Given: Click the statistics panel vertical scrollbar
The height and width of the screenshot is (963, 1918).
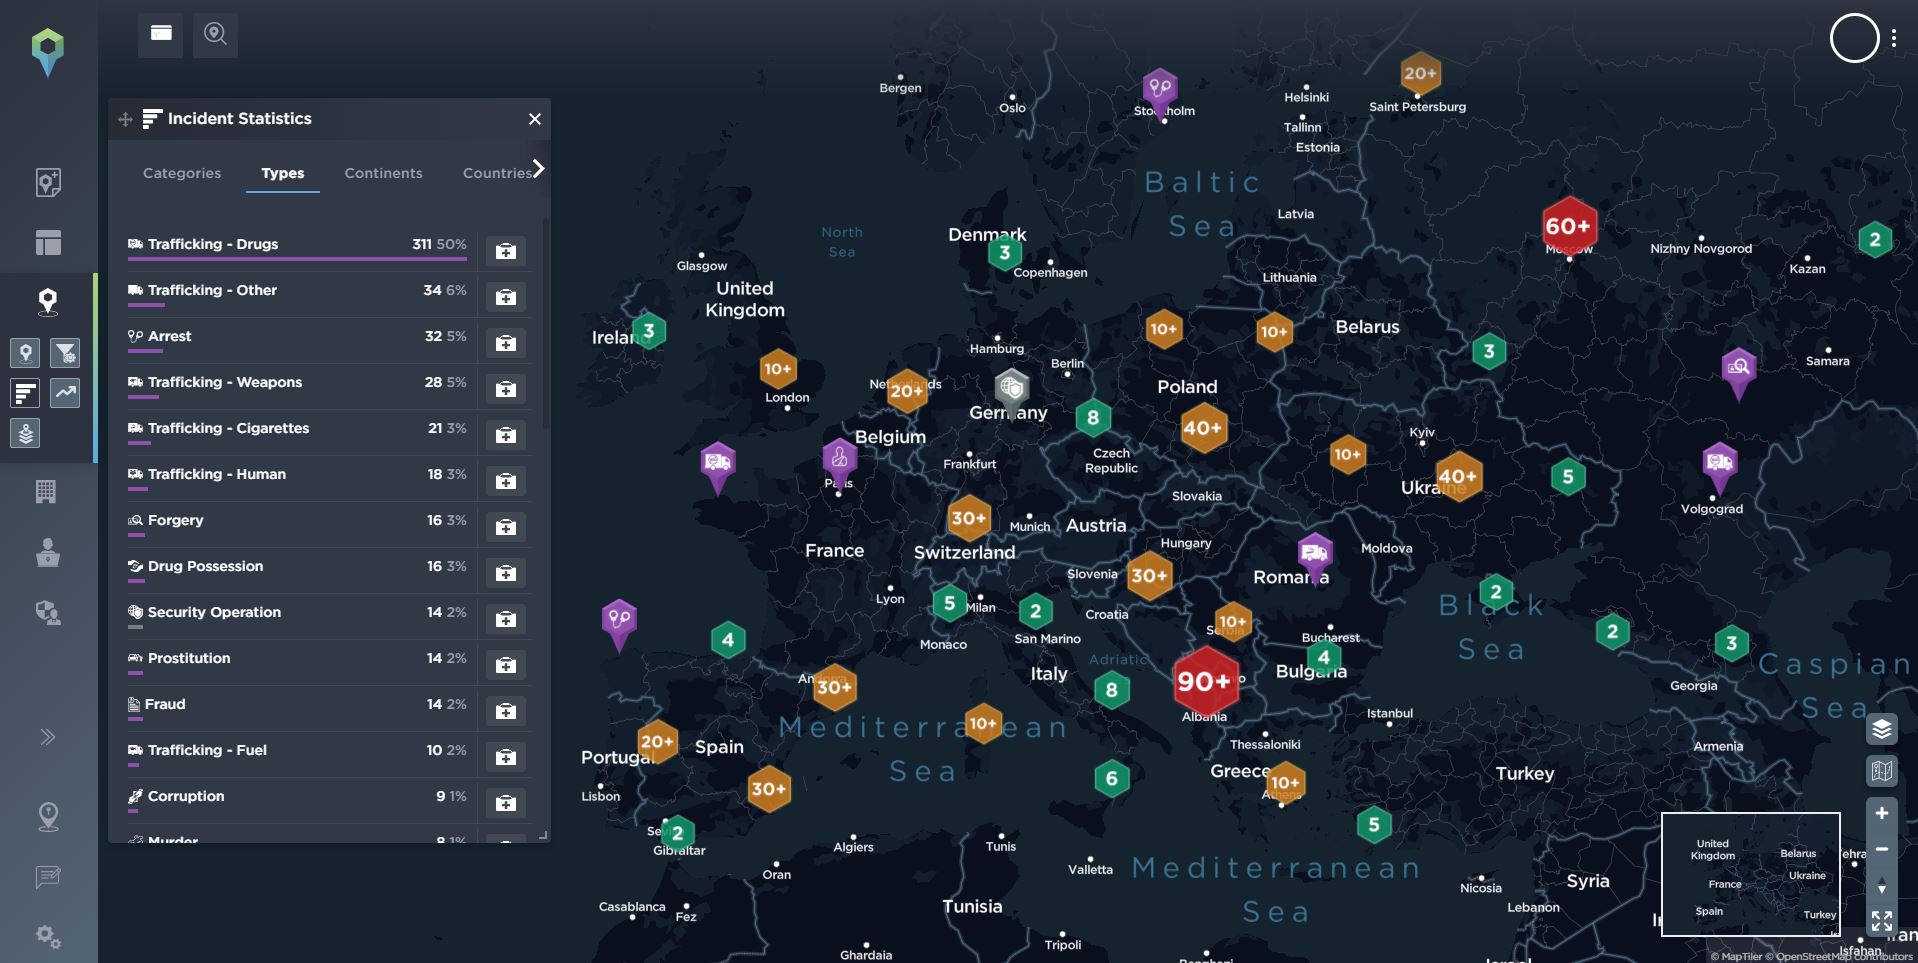Looking at the screenshot, I should point(545,325).
